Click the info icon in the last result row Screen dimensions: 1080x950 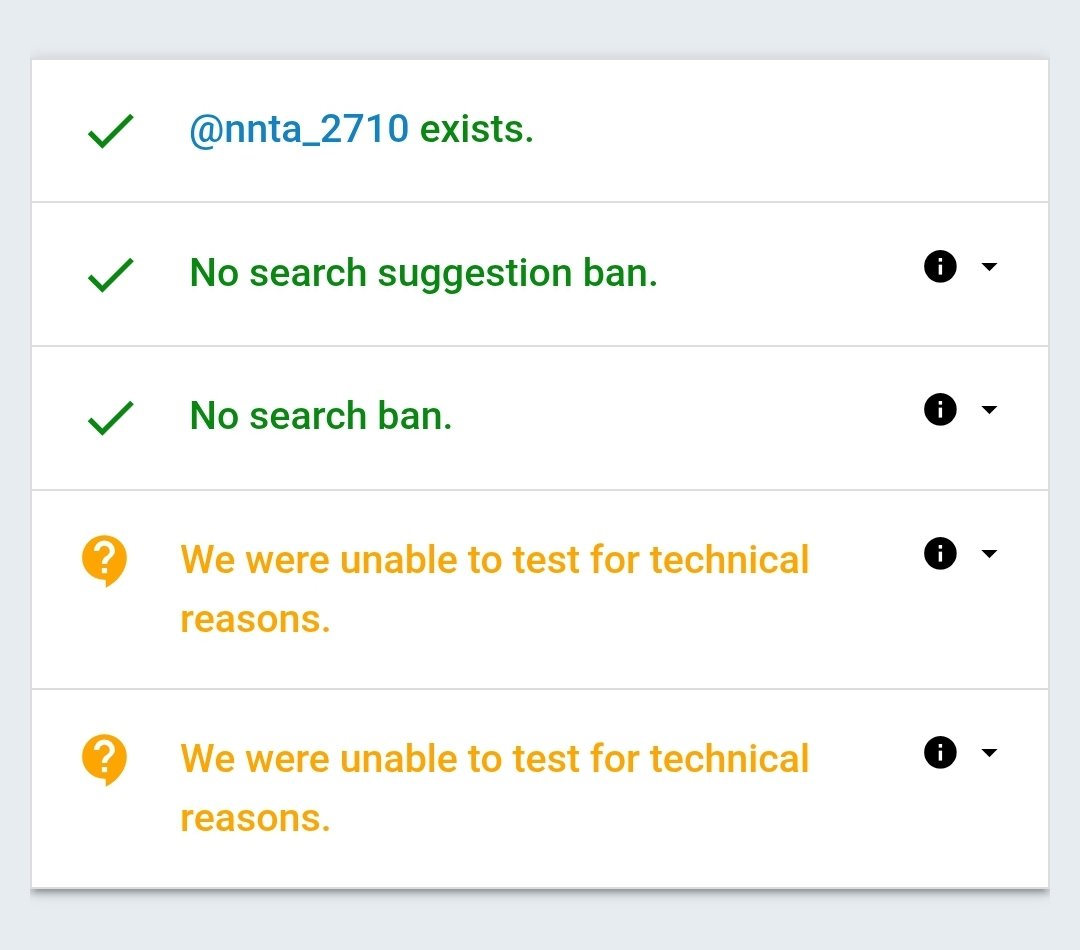[x=940, y=752]
